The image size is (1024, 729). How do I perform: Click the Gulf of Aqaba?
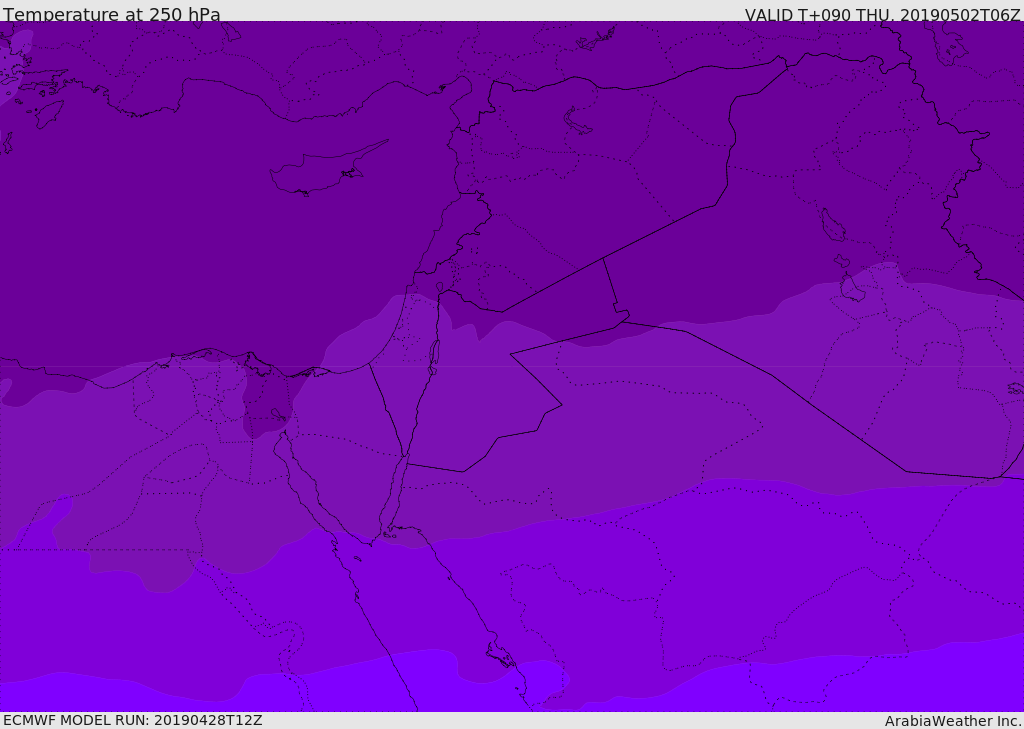point(397,495)
